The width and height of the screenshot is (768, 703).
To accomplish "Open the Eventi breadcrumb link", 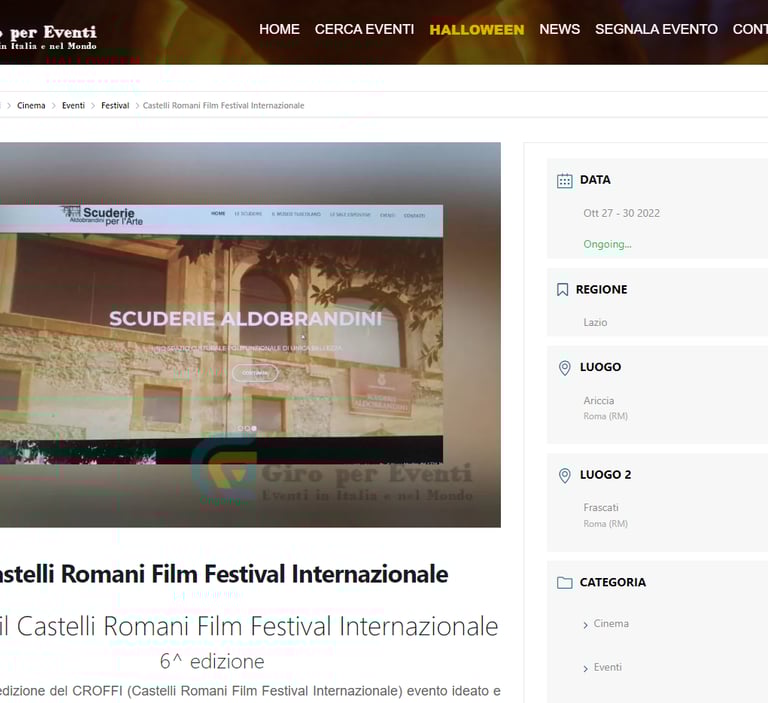I will point(73,105).
